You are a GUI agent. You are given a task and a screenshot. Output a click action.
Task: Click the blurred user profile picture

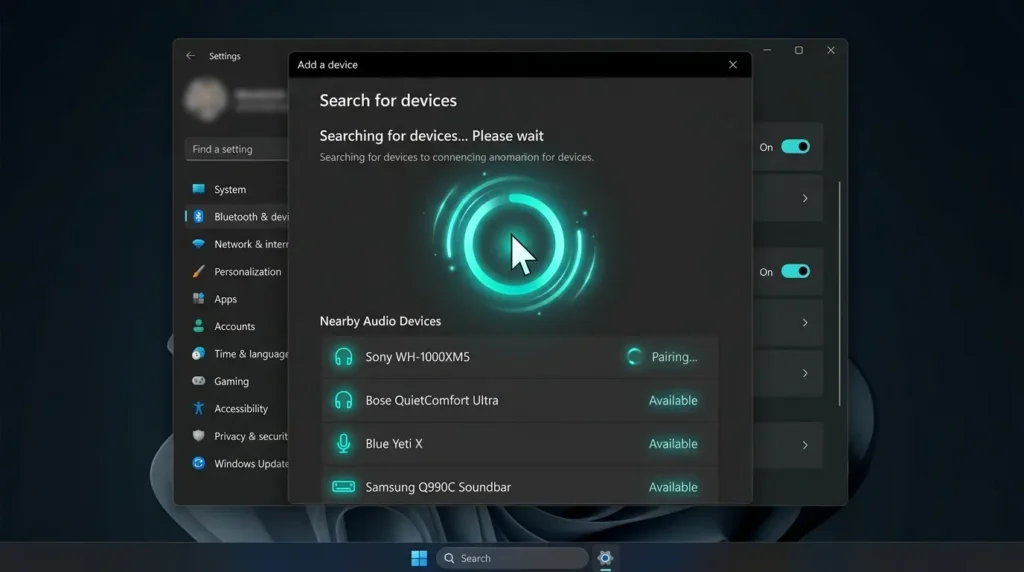[206, 99]
